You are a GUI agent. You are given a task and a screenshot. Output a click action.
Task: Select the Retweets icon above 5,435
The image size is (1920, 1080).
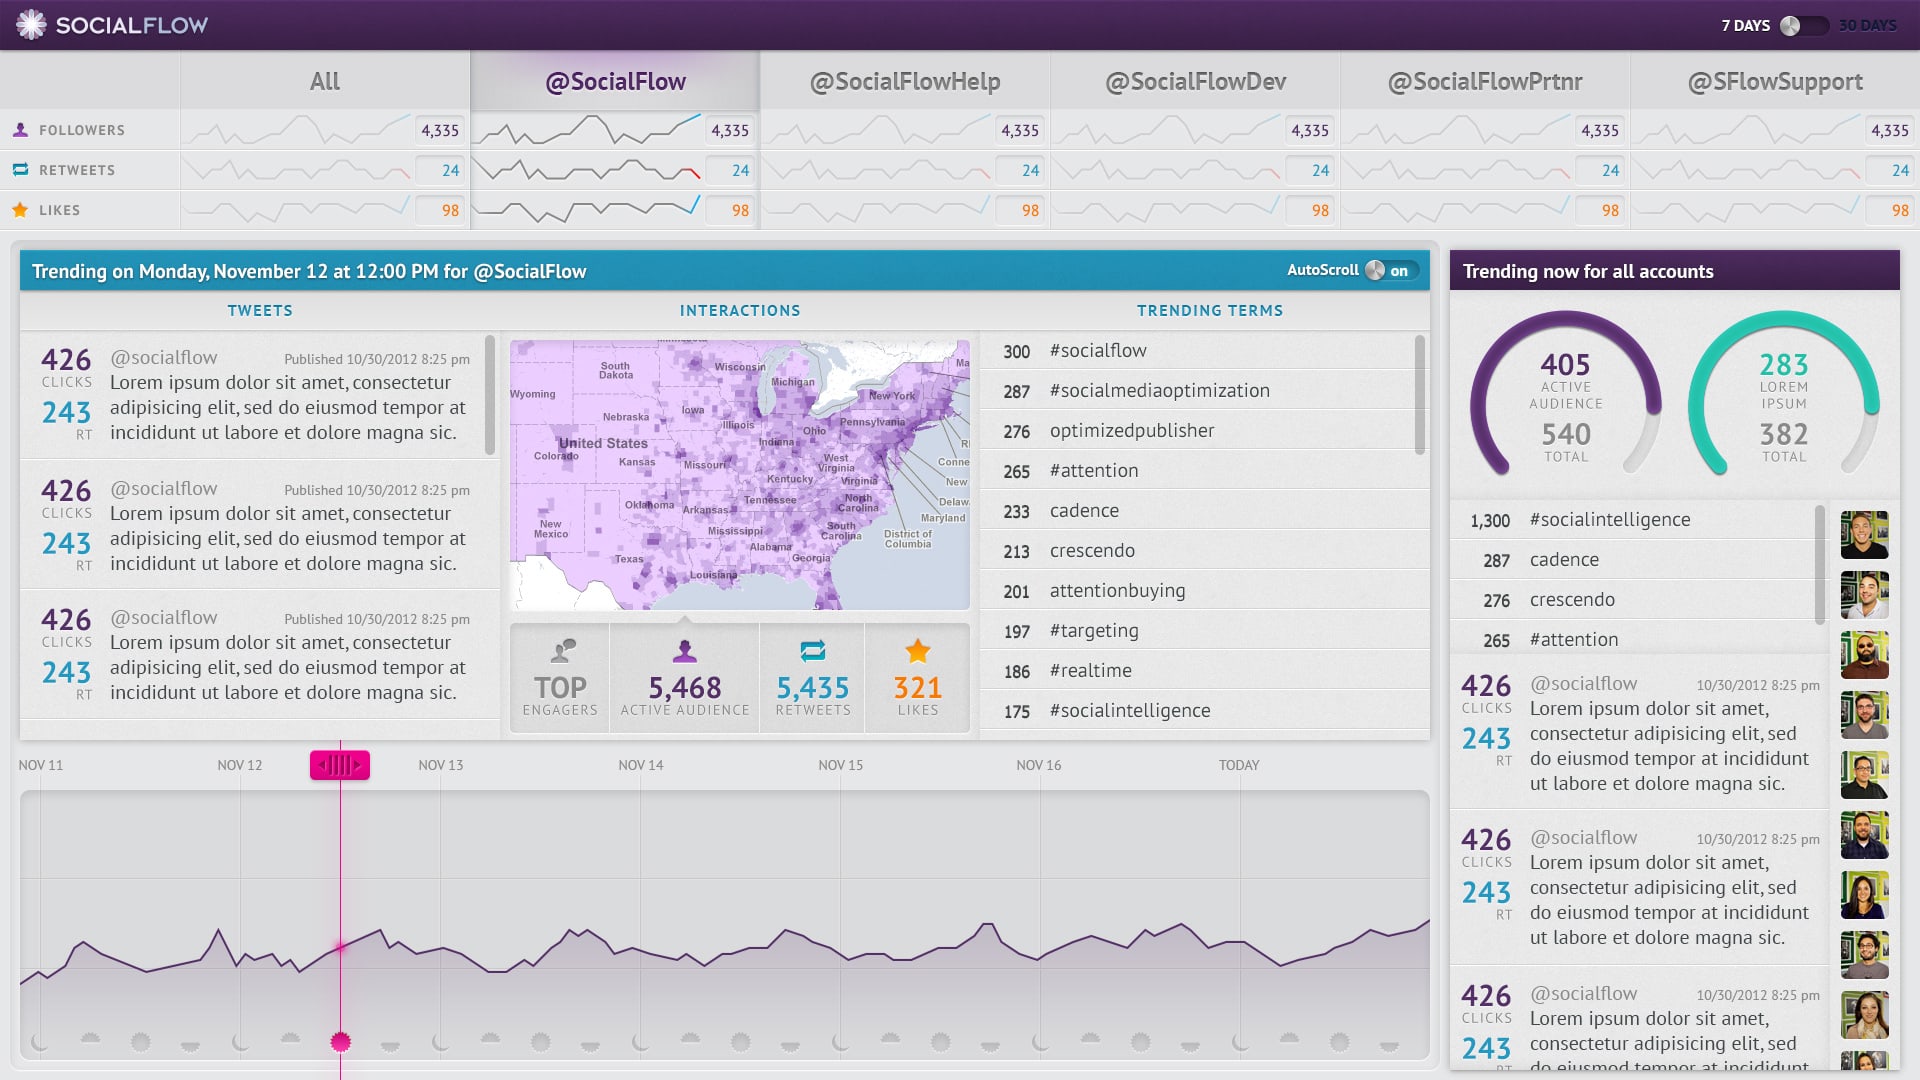813,651
